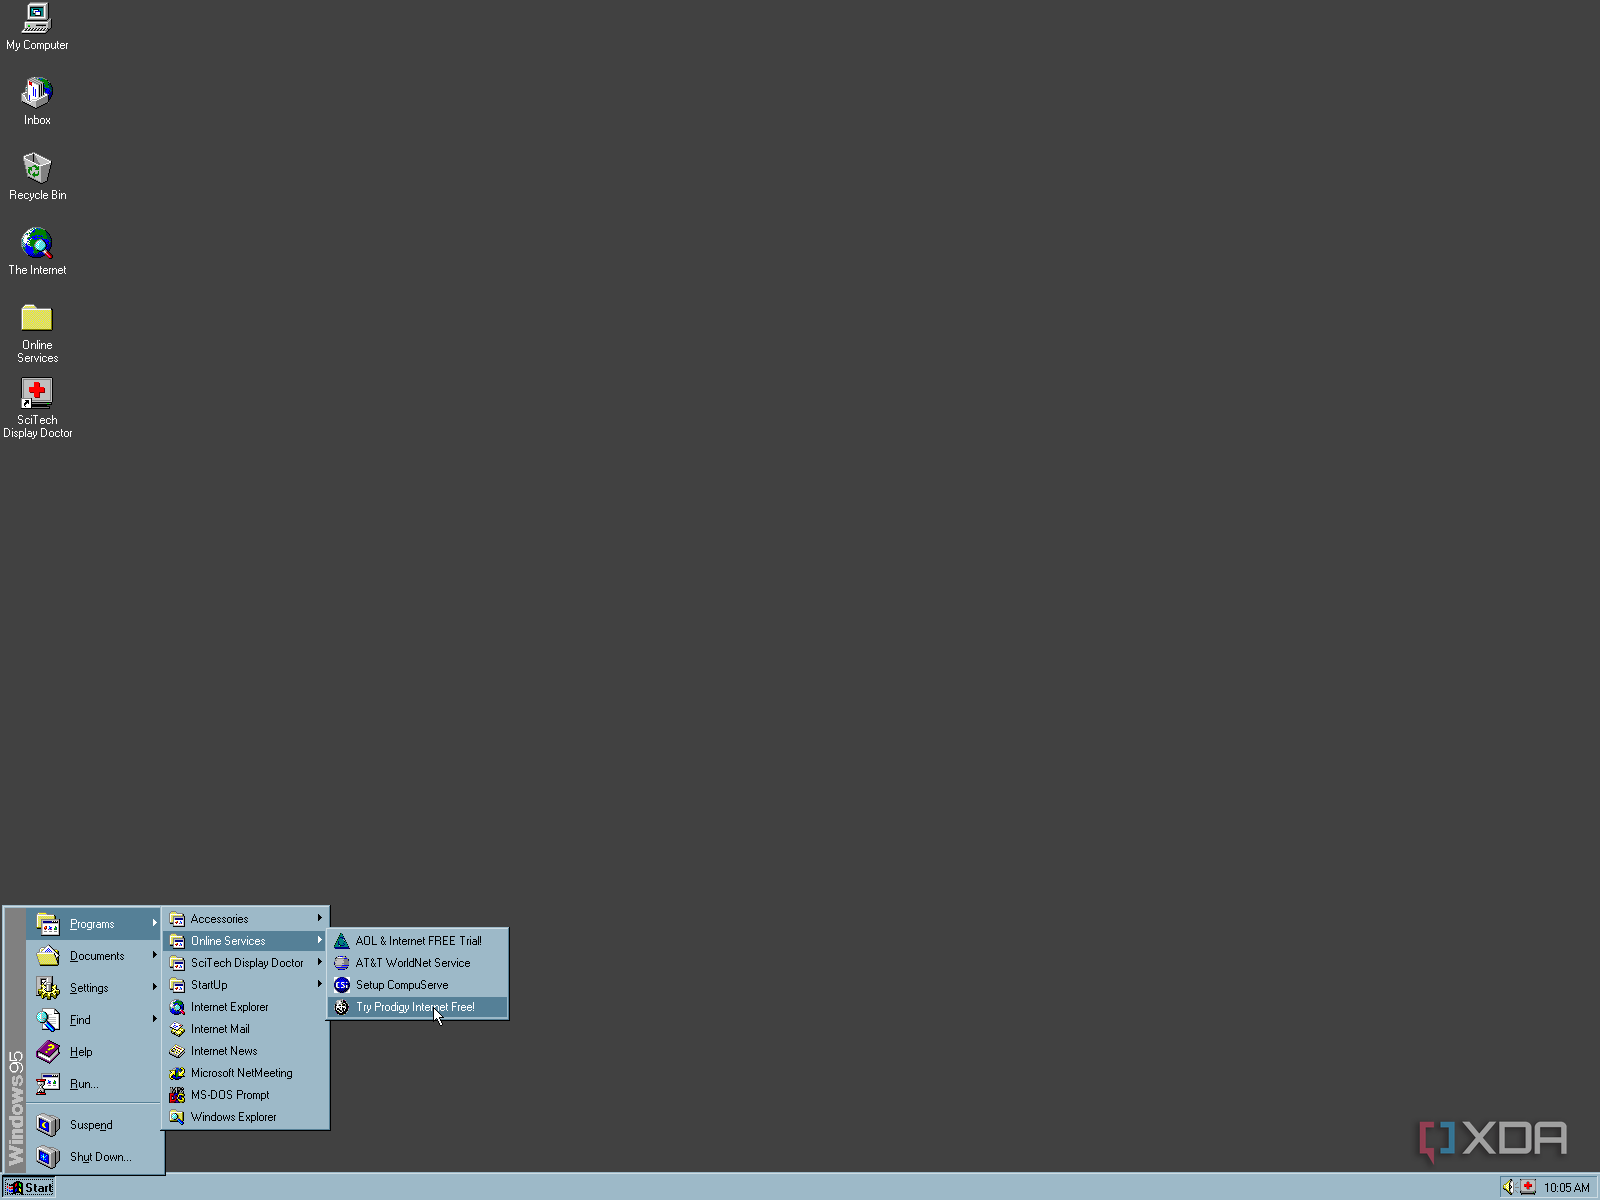
Task: Open the Online Services programs folder entry
Action: [x=246, y=941]
